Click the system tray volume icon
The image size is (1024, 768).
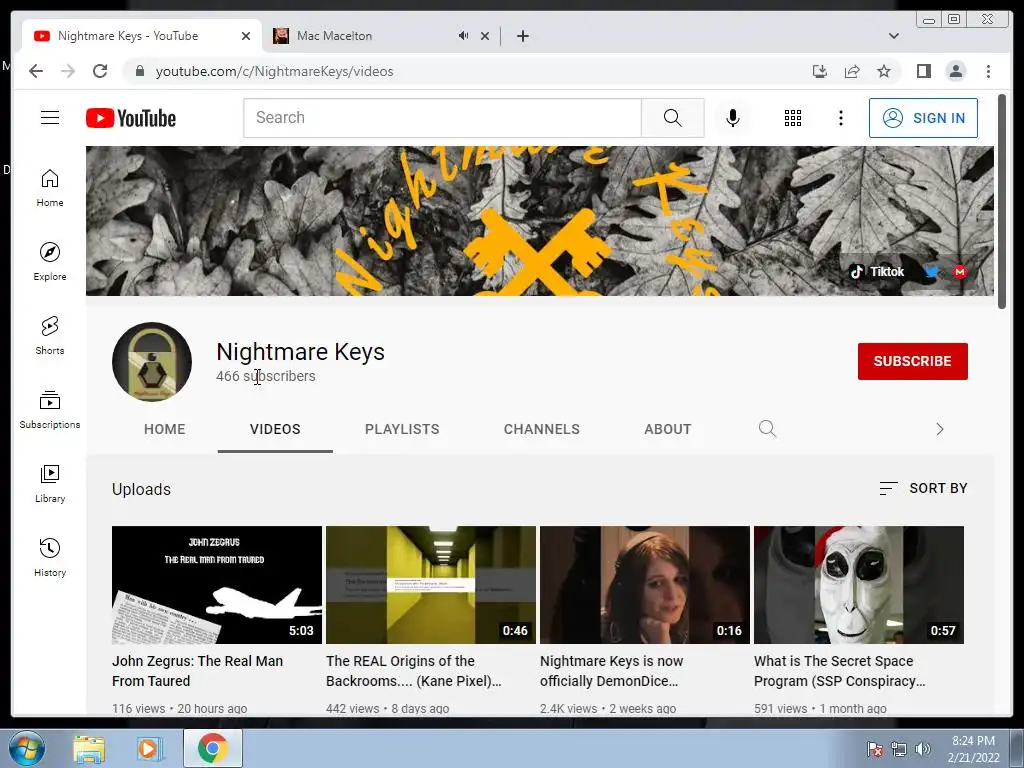[x=922, y=749]
